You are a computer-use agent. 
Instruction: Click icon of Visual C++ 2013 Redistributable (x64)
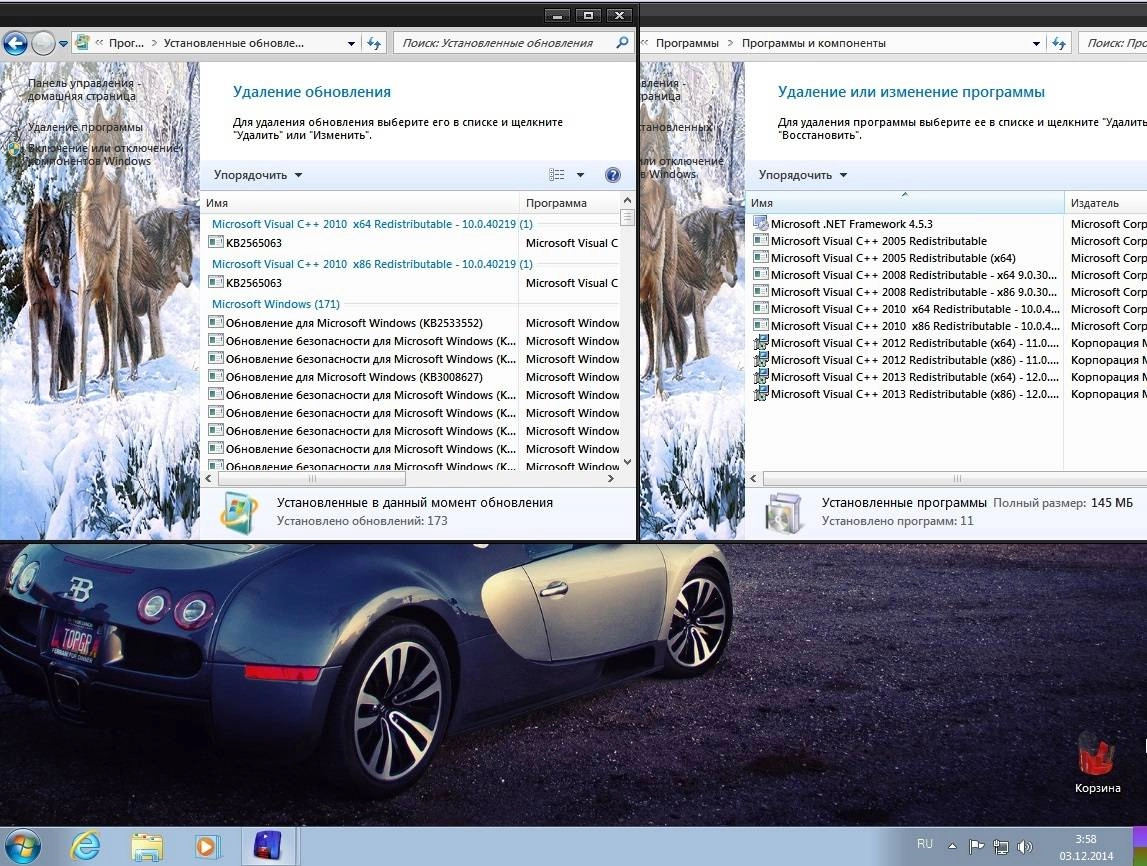click(x=761, y=376)
